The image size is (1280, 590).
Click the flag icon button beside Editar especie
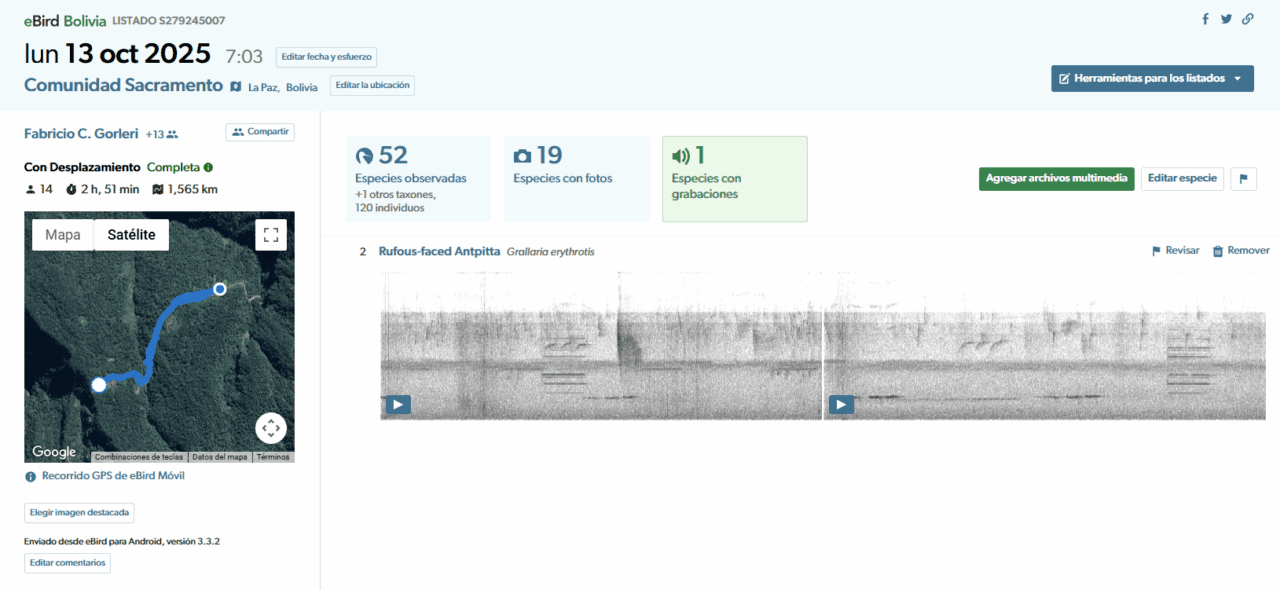(1243, 179)
